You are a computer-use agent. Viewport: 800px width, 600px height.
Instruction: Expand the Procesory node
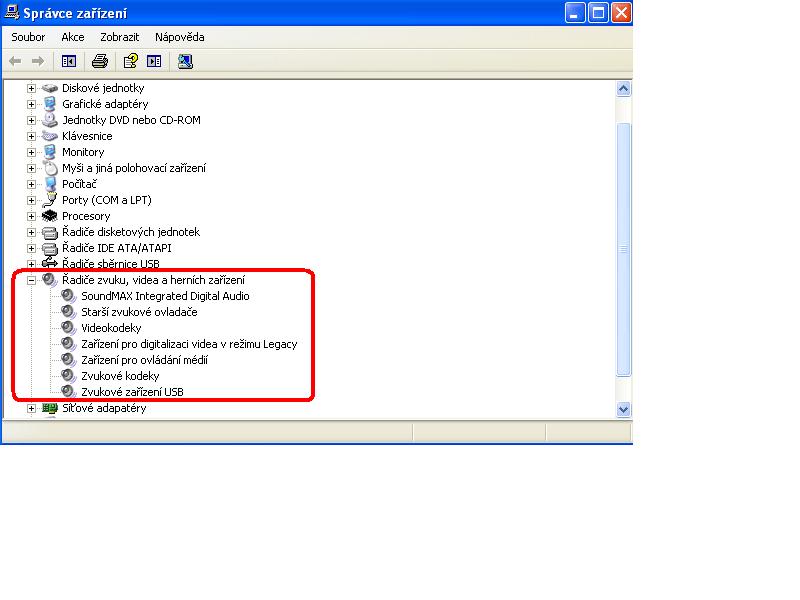(x=31, y=216)
